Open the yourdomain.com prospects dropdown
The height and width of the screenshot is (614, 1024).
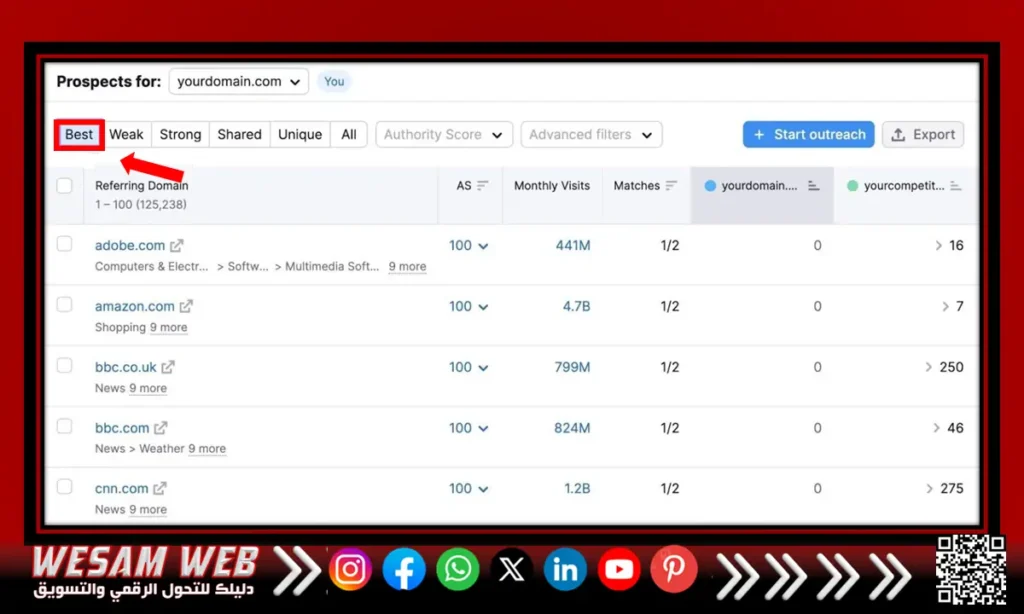pos(238,82)
